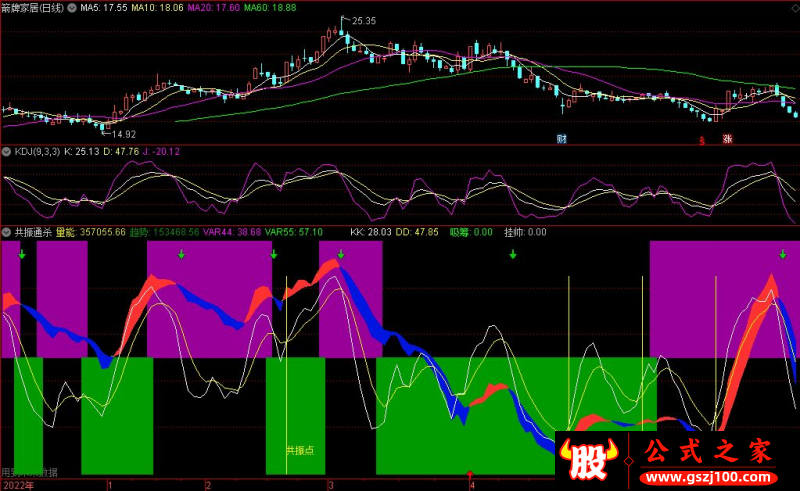Select the 帝牌家居(日线) chart title
The image size is (800, 491).
[33, 8]
